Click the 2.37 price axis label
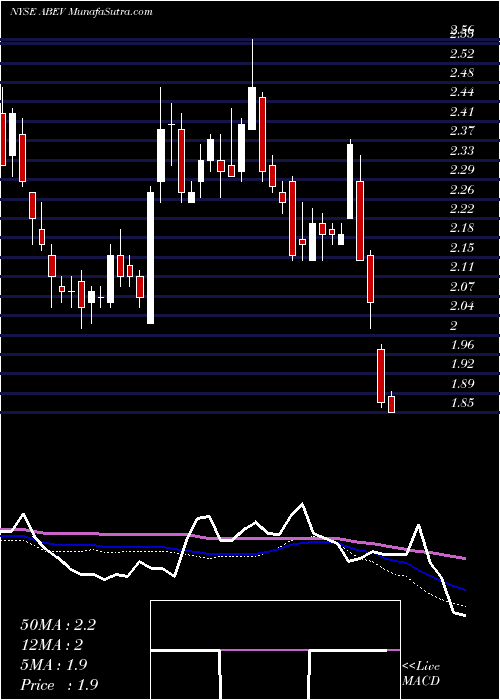Screen dimensions: 500x700 (x=462, y=131)
